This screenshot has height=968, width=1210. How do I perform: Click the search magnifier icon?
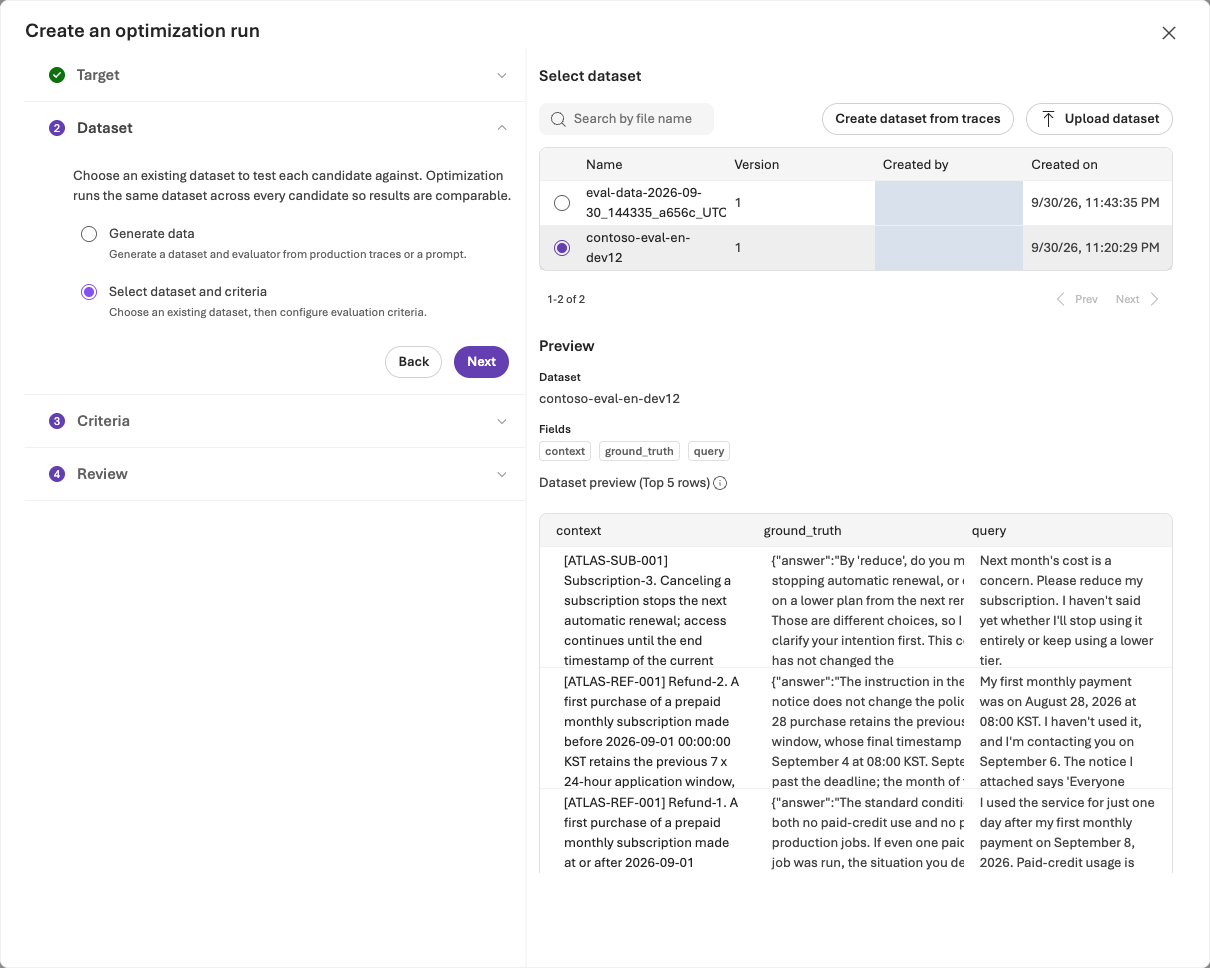tap(558, 119)
